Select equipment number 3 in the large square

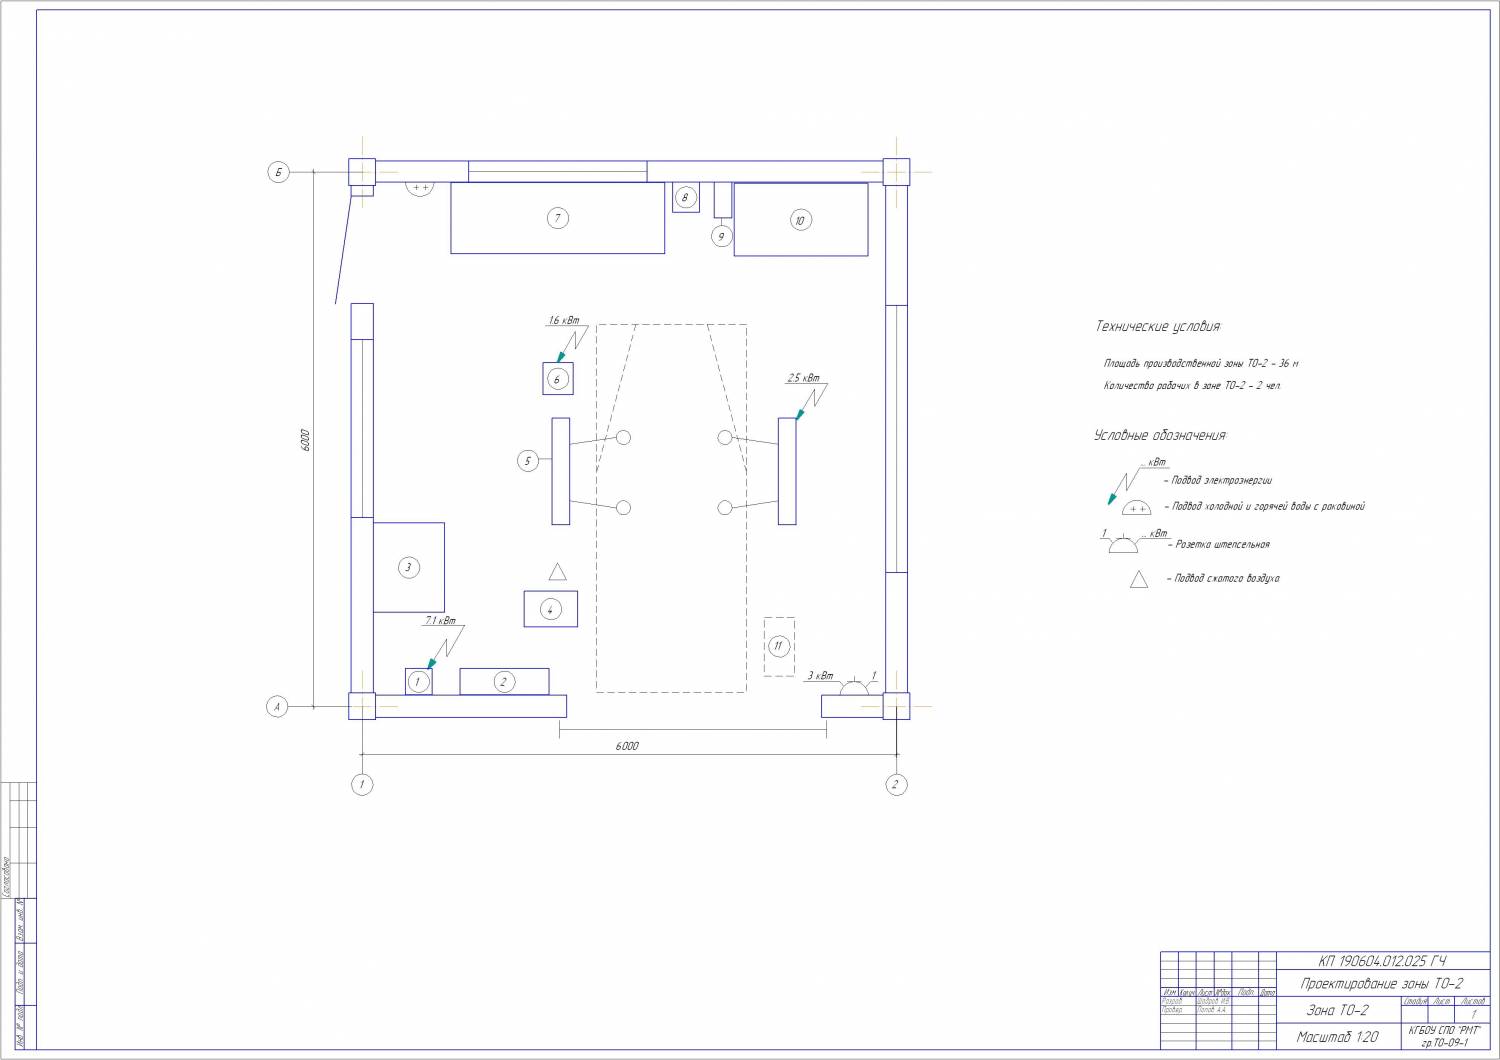(408, 567)
